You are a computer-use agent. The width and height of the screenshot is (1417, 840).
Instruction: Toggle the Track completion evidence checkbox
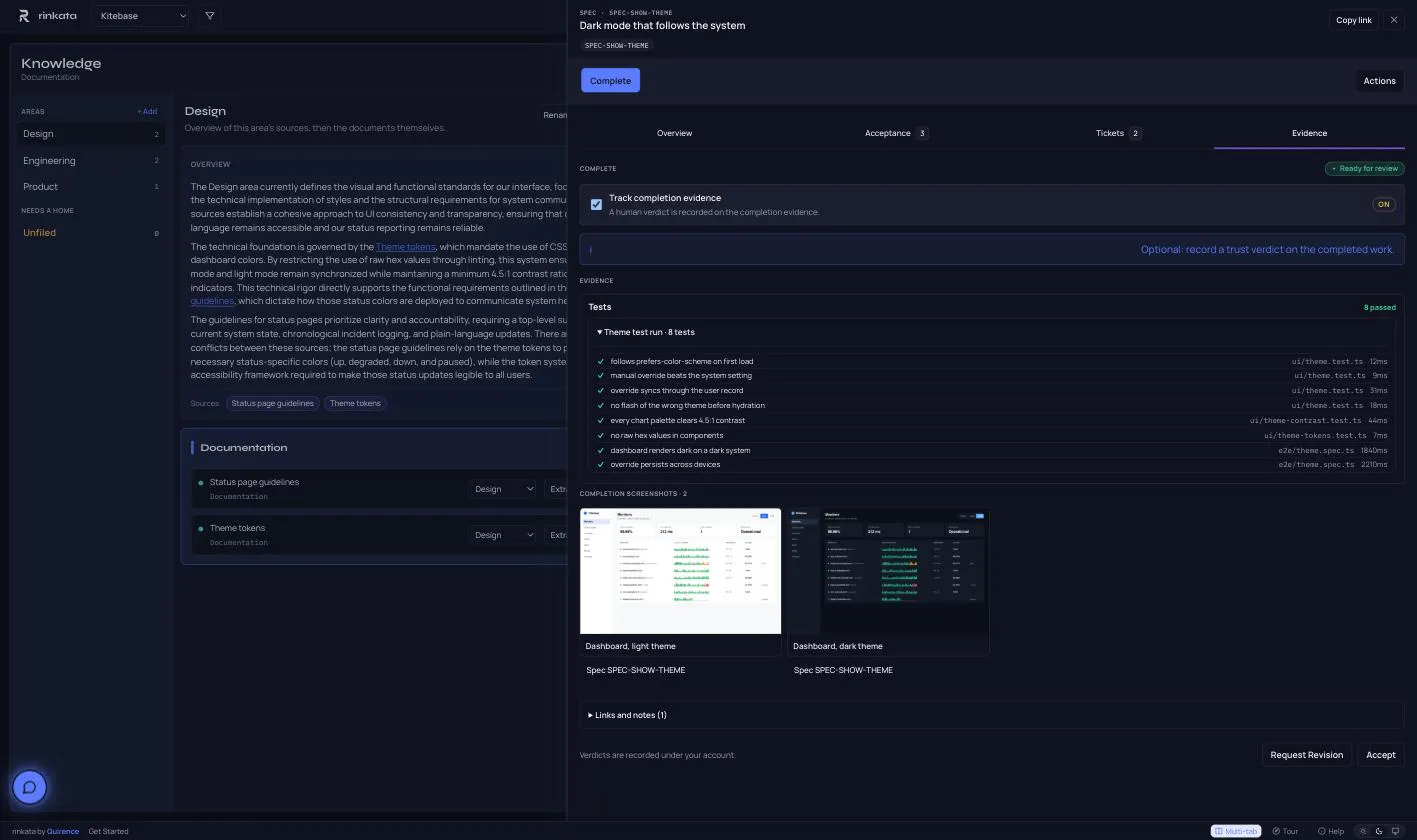tap(596, 204)
